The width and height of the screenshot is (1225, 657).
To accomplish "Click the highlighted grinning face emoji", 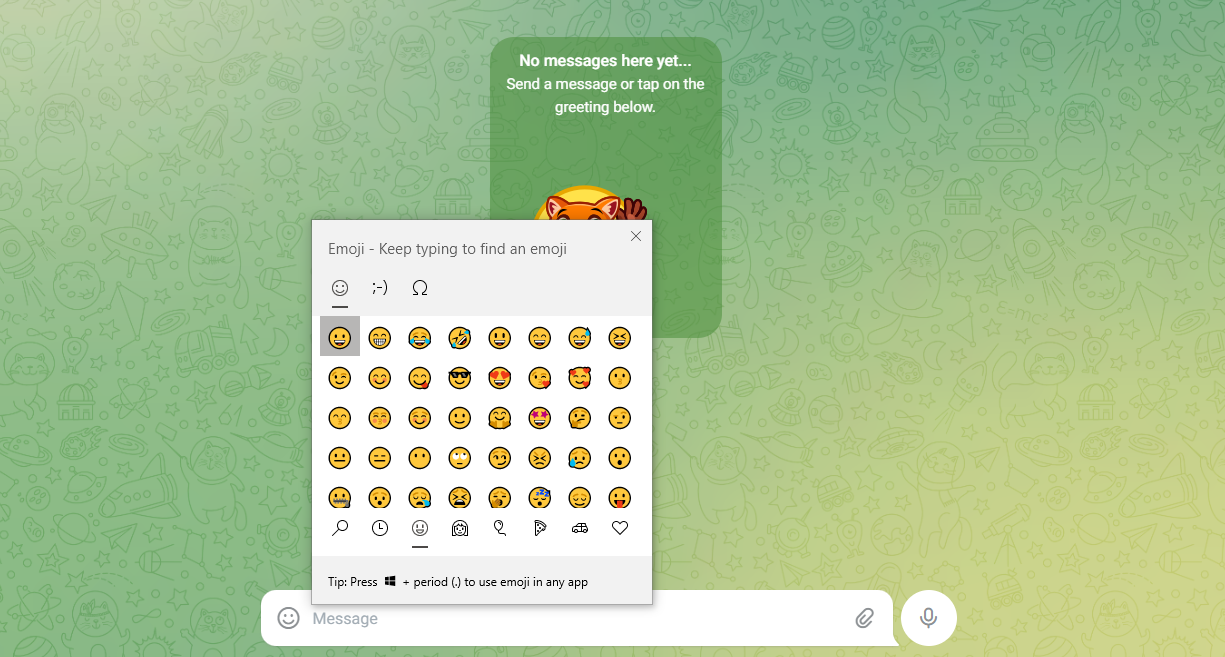I will 340,337.
